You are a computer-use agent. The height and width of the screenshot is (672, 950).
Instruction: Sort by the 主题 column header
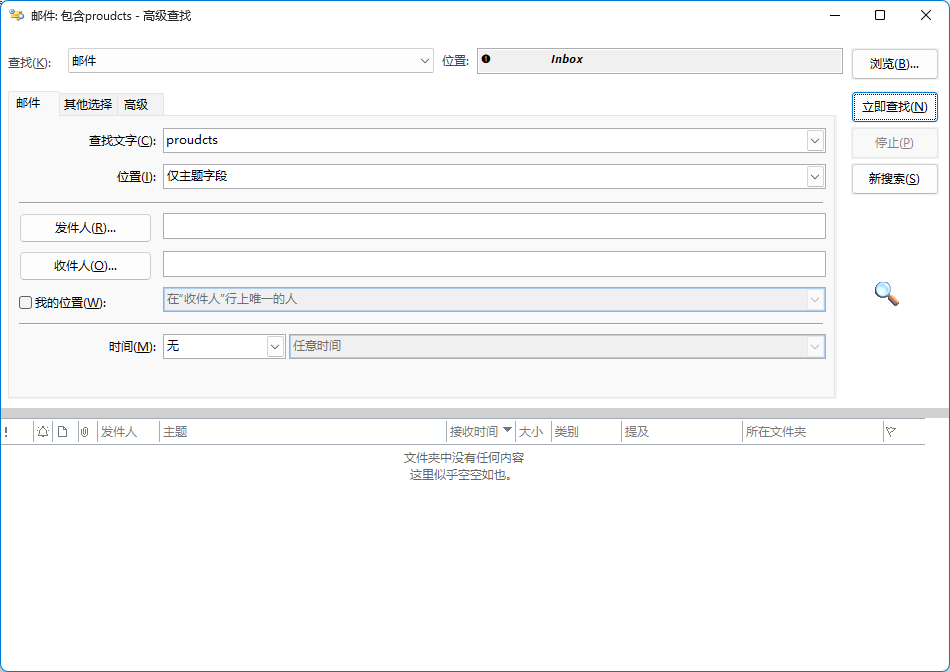(302, 432)
